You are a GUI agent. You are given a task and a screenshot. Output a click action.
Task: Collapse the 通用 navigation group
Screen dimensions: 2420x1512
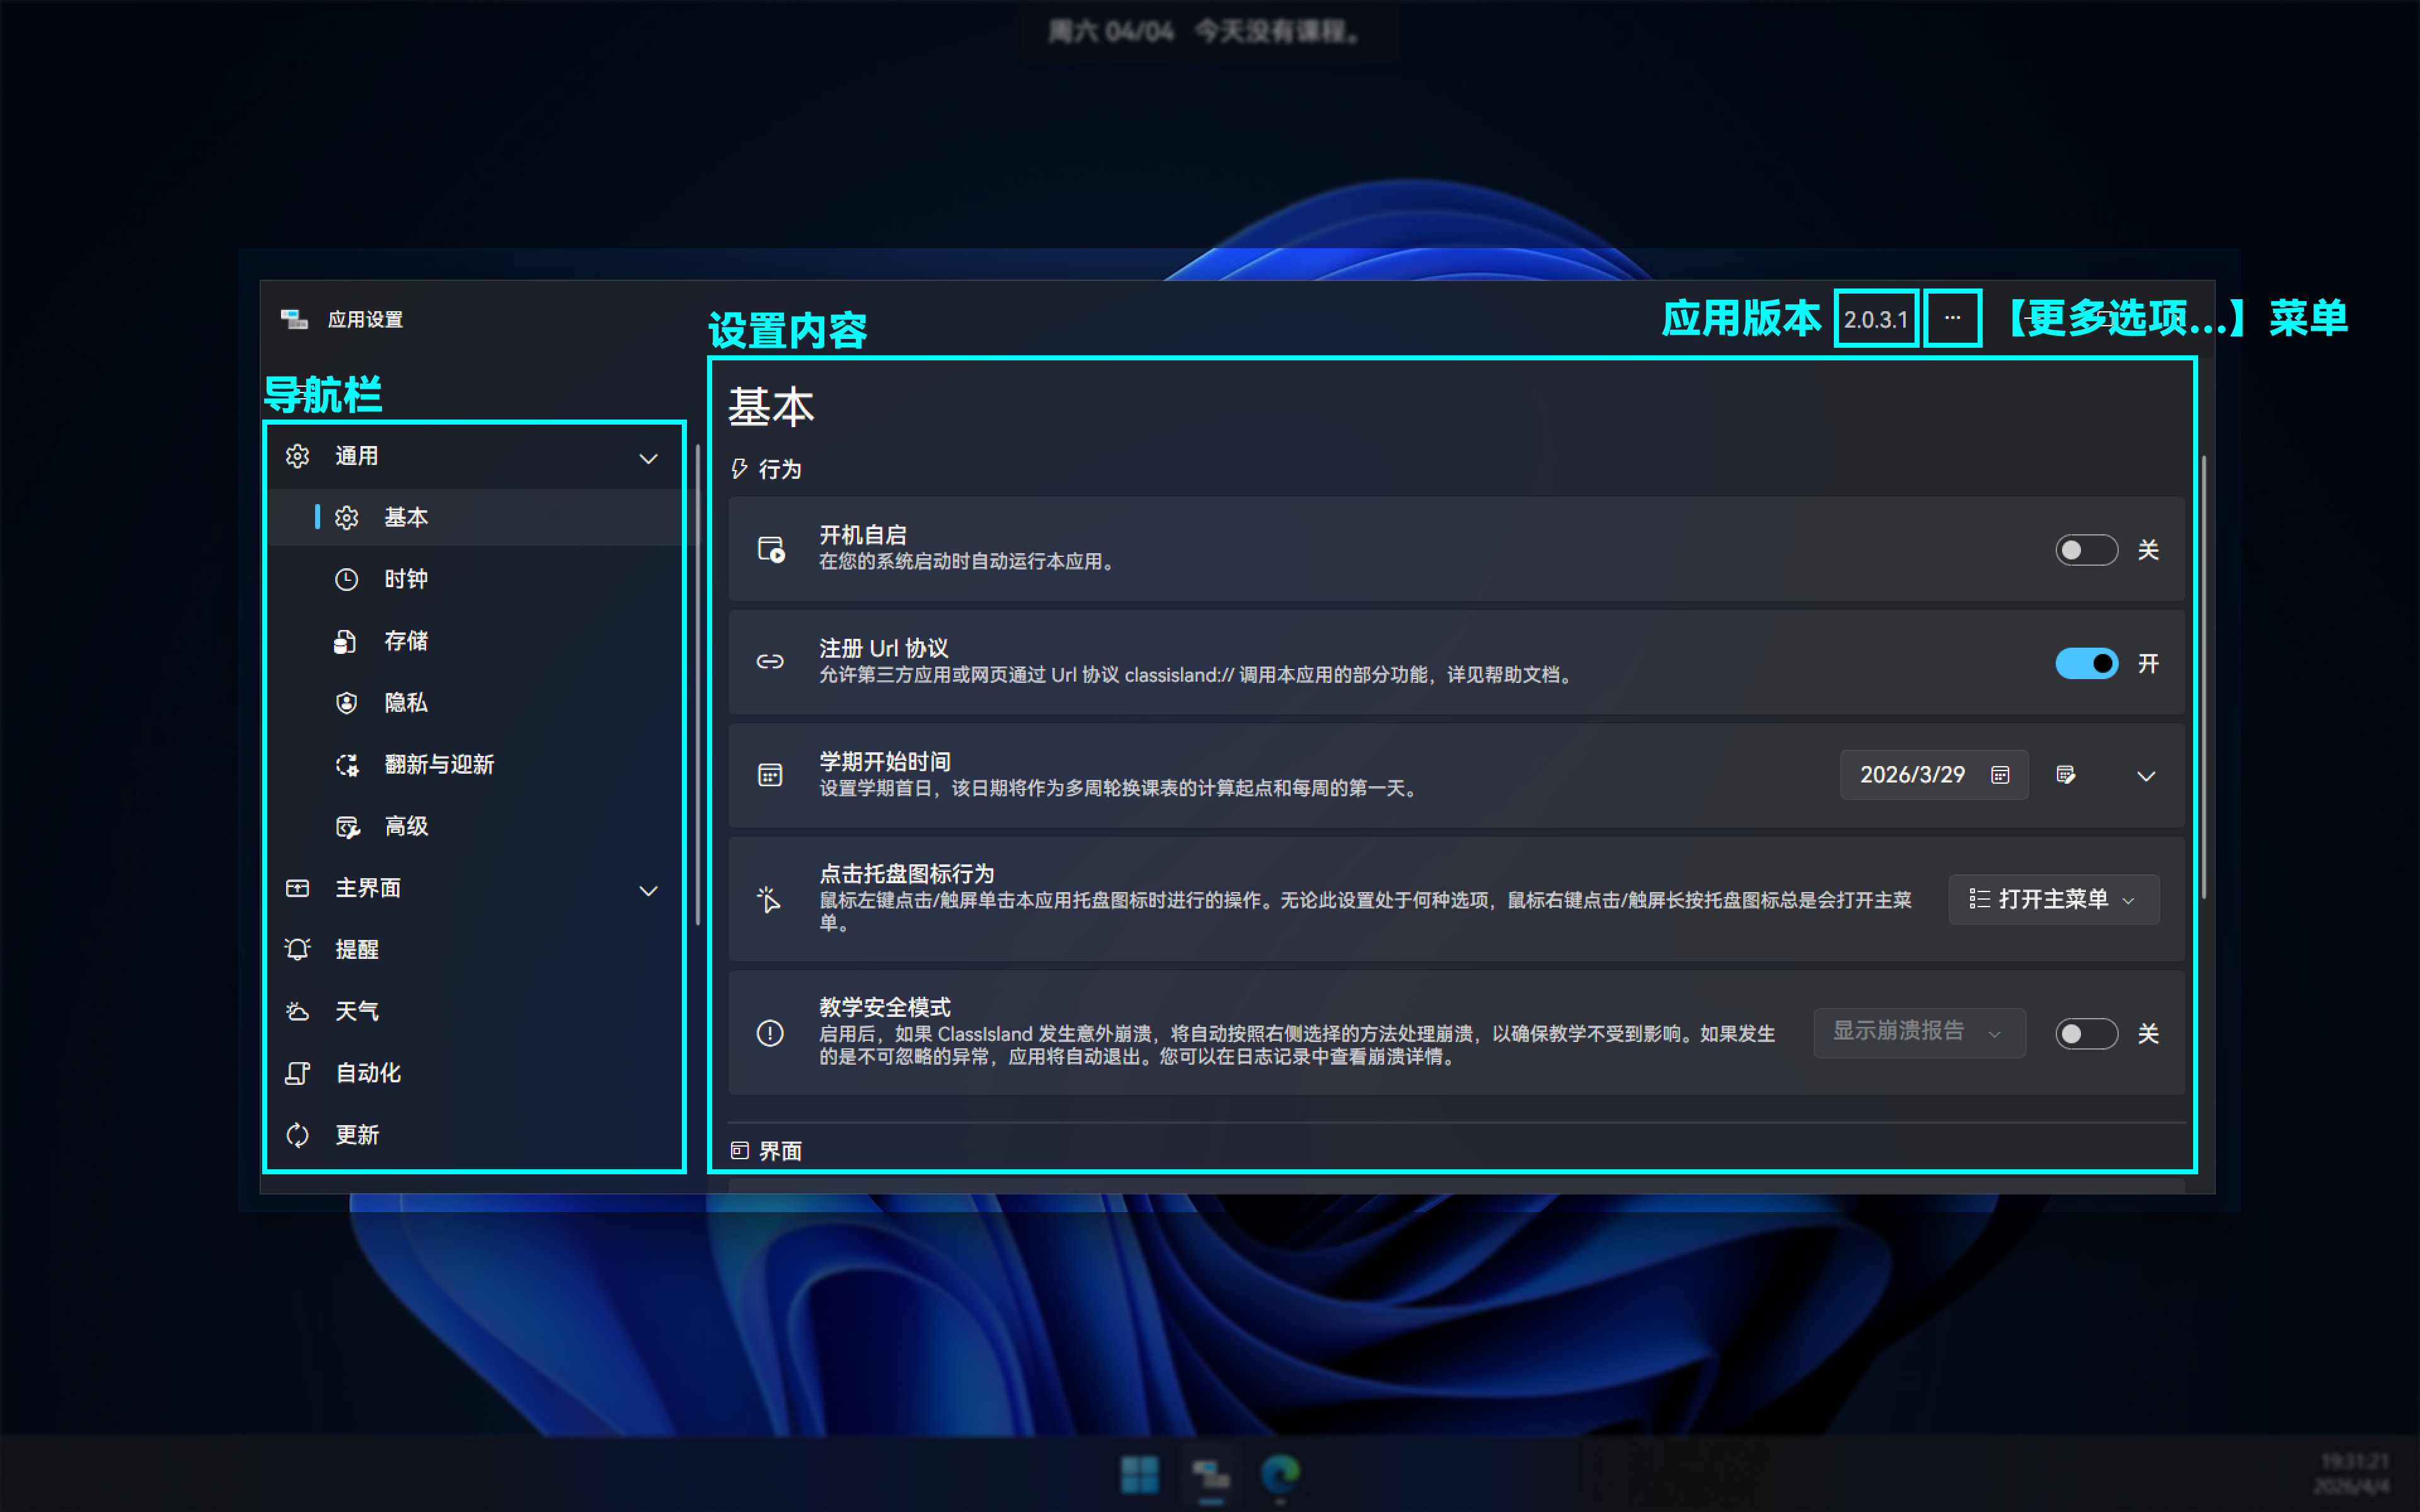(x=648, y=458)
